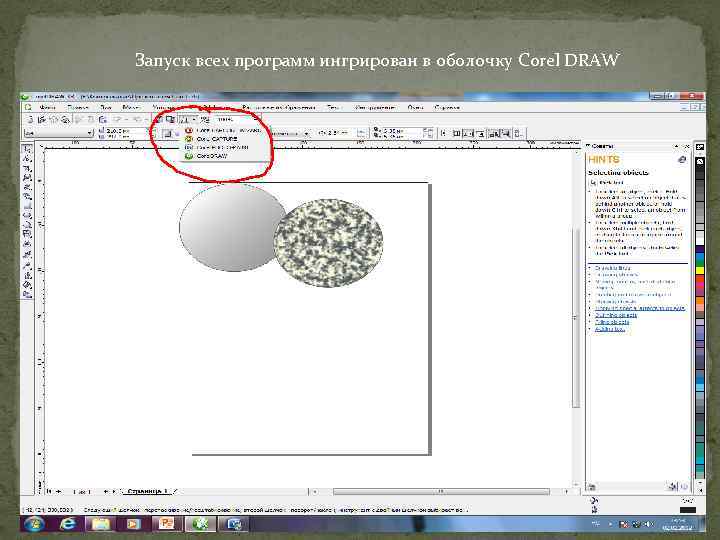Click the palette scroll-down arrow

coord(700,483)
